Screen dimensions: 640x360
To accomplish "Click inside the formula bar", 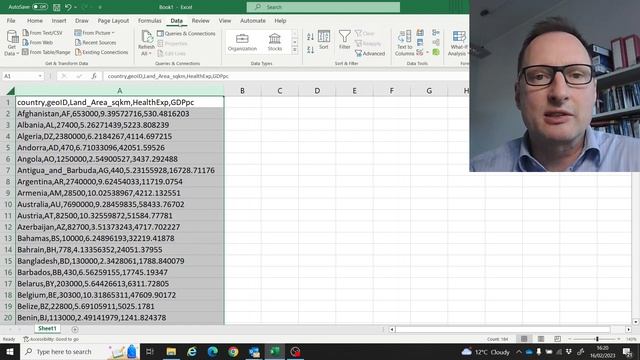I will 286,76.
